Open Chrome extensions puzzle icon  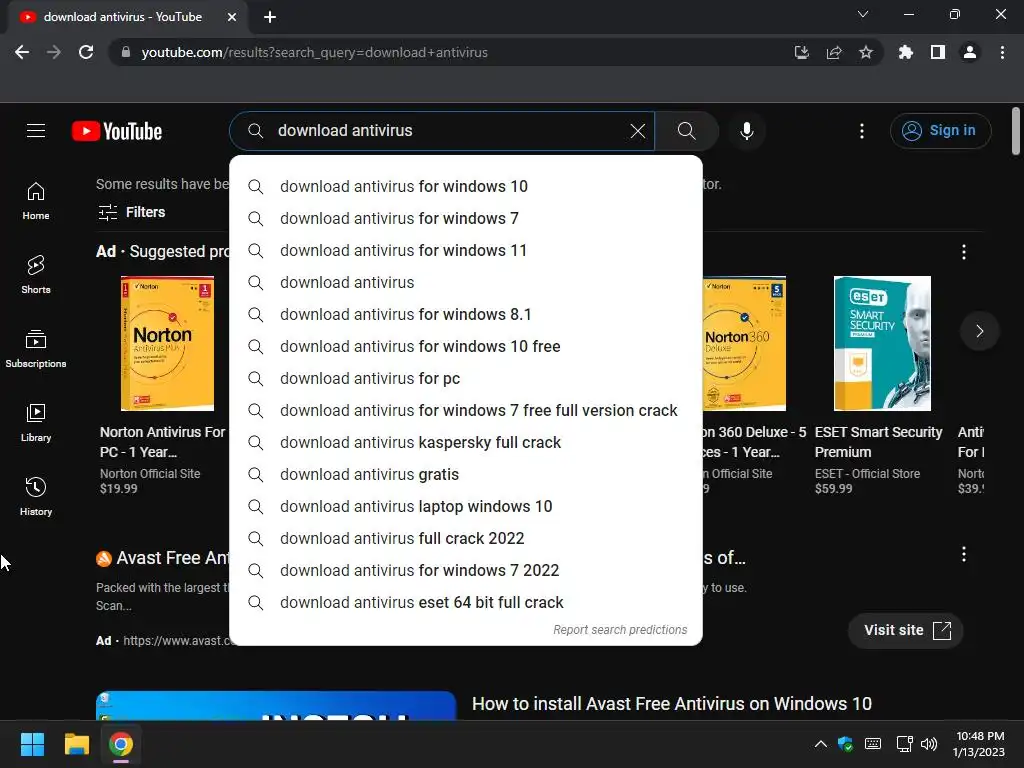(x=906, y=52)
